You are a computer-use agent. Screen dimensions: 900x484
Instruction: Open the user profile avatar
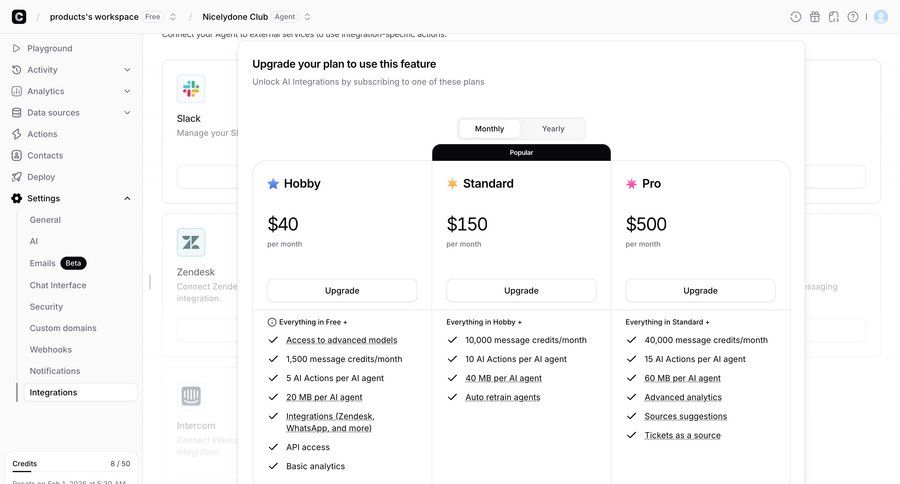coord(881,17)
